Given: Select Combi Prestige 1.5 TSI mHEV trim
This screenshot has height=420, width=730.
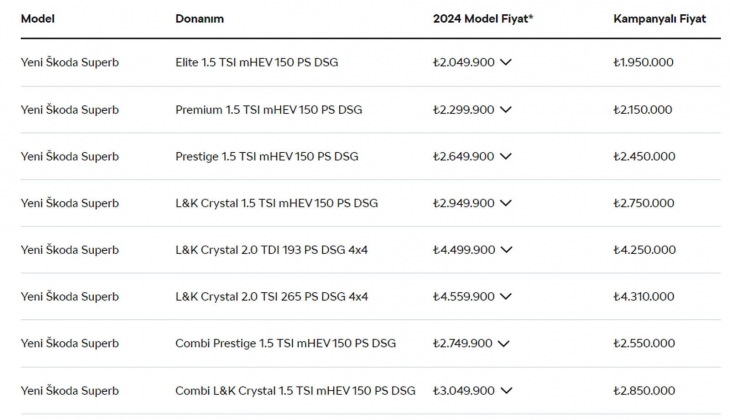Looking at the screenshot, I should point(285,343).
